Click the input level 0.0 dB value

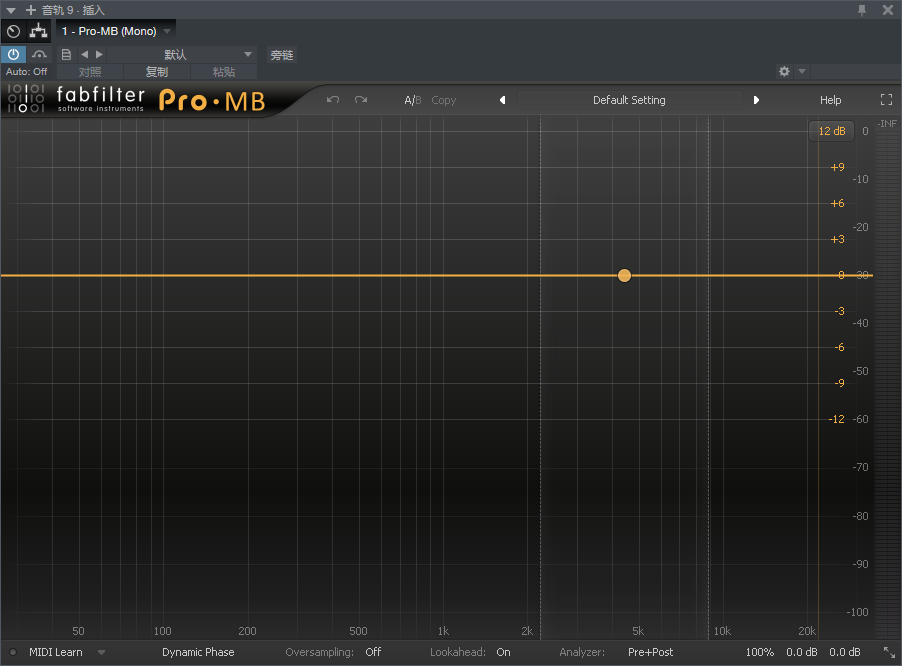coord(801,652)
